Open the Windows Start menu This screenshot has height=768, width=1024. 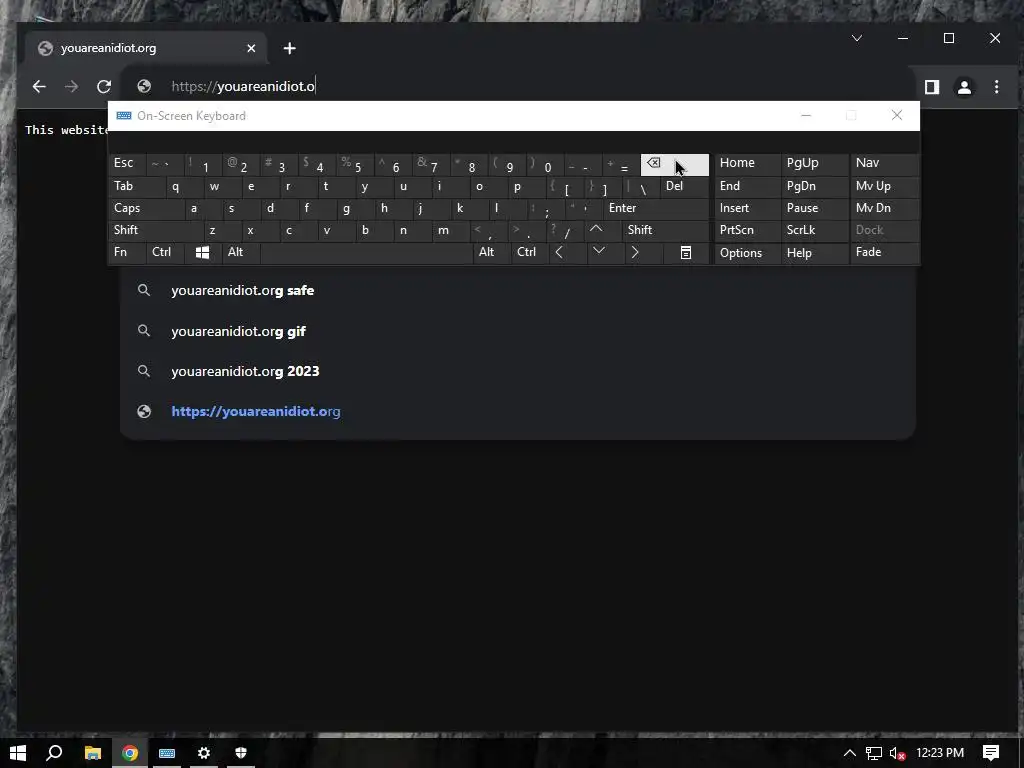point(18,753)
